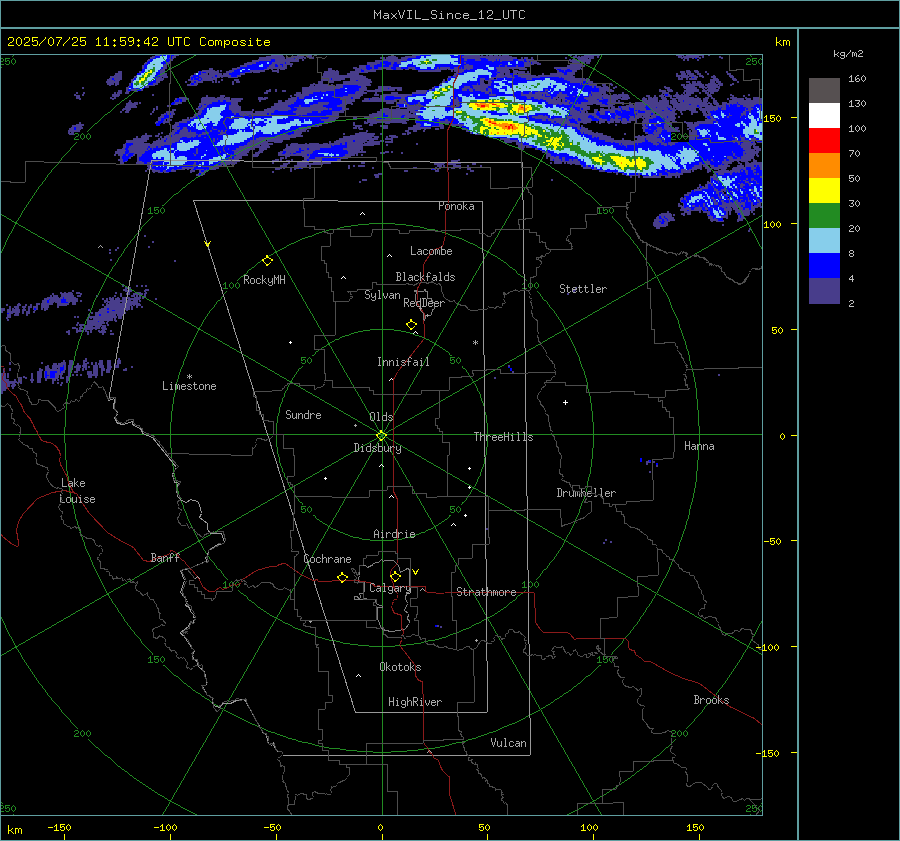900x841 pixels.
Task: Click the ThreeHills town label
Action: point(503,437)
